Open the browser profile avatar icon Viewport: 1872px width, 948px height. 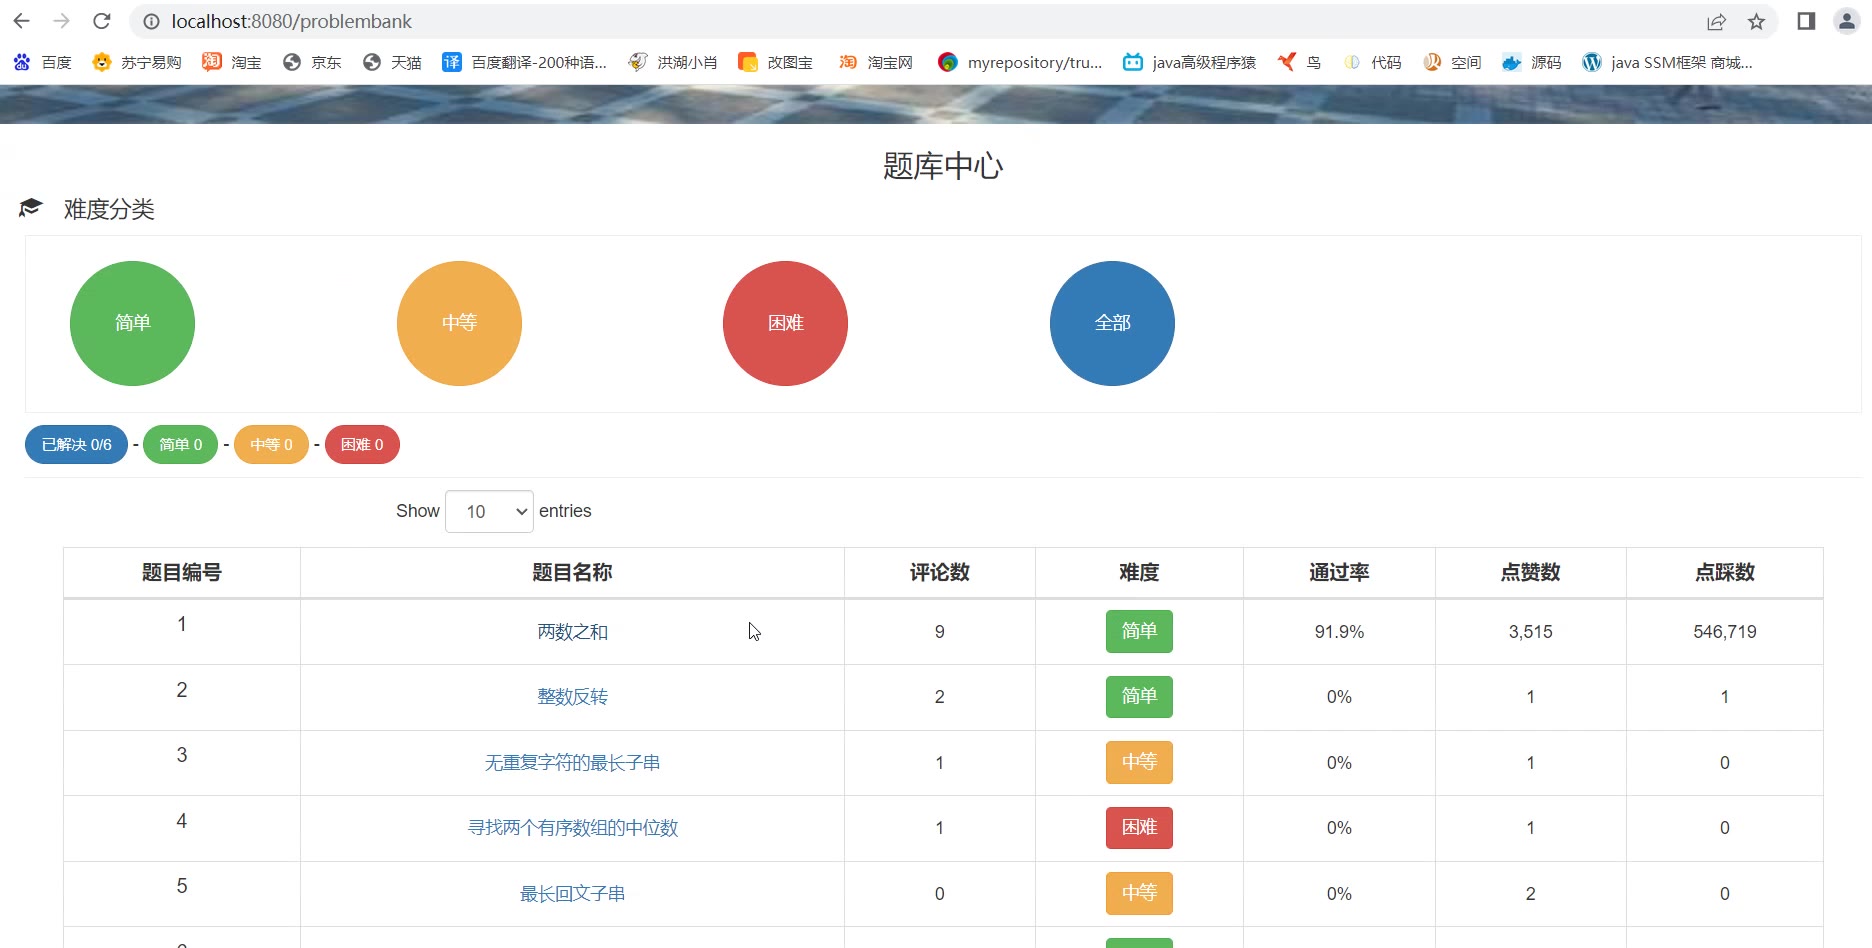coord(1846,21)
